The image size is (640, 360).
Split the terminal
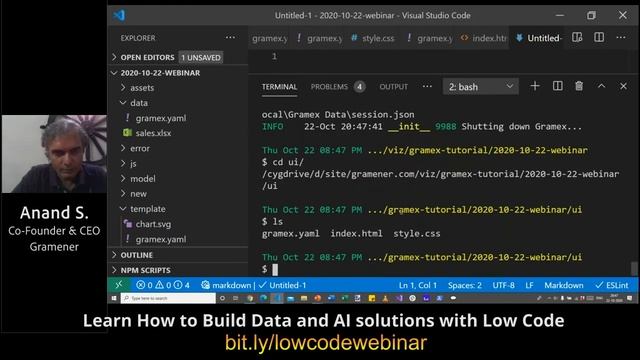[x=558, y=86]
